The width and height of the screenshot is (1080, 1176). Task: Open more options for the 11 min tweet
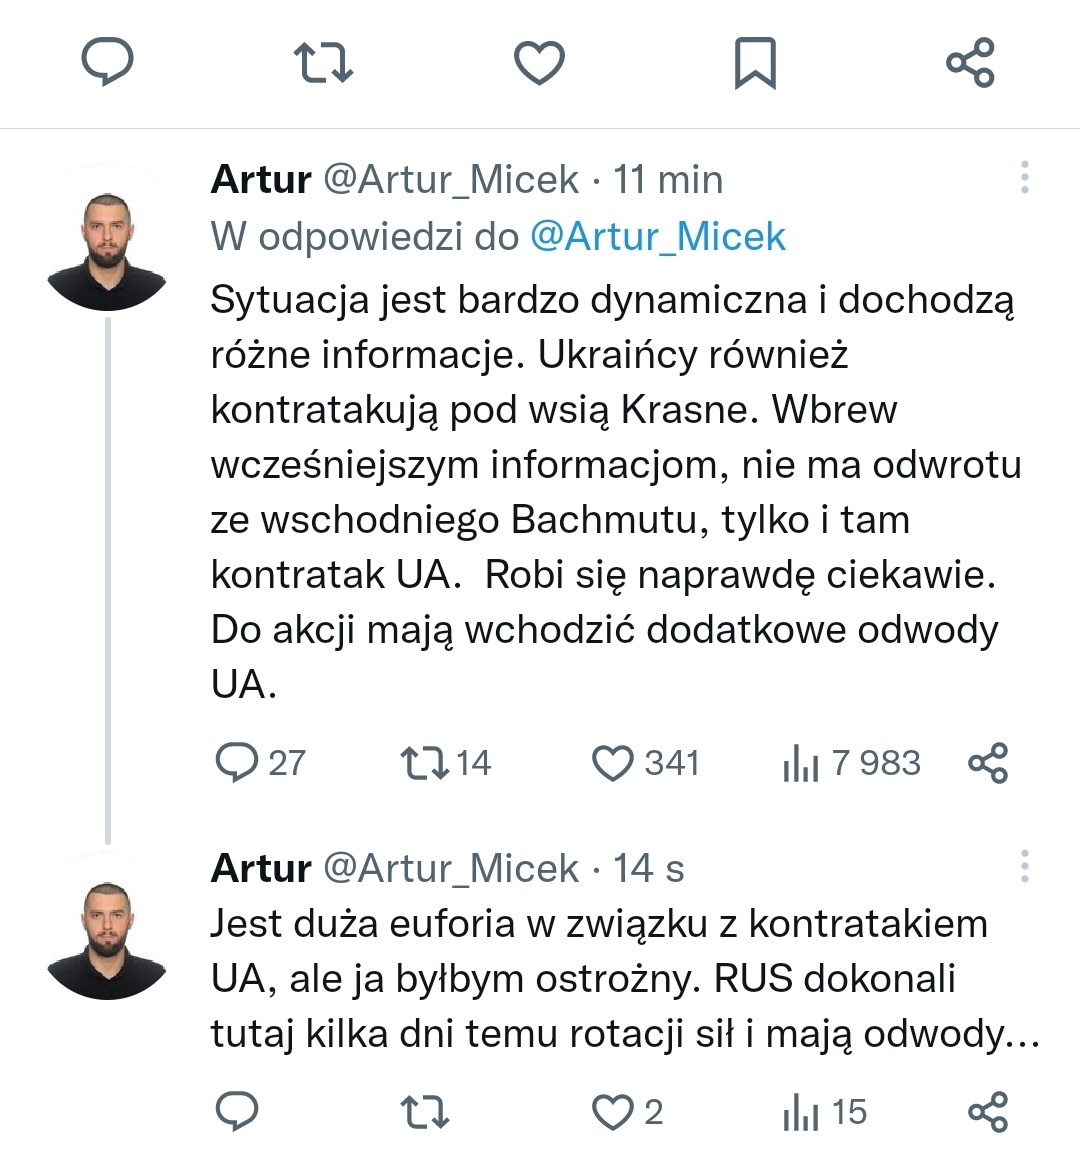click(1024, 177)
